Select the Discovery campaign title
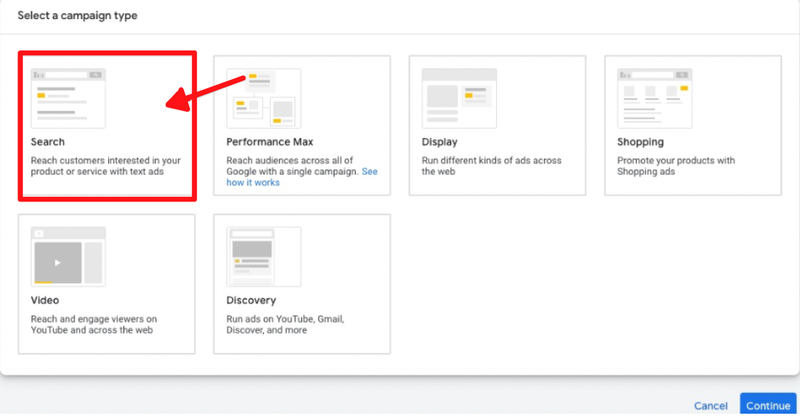Viewport: 800px width, 416px height. [x=251, y=300]
